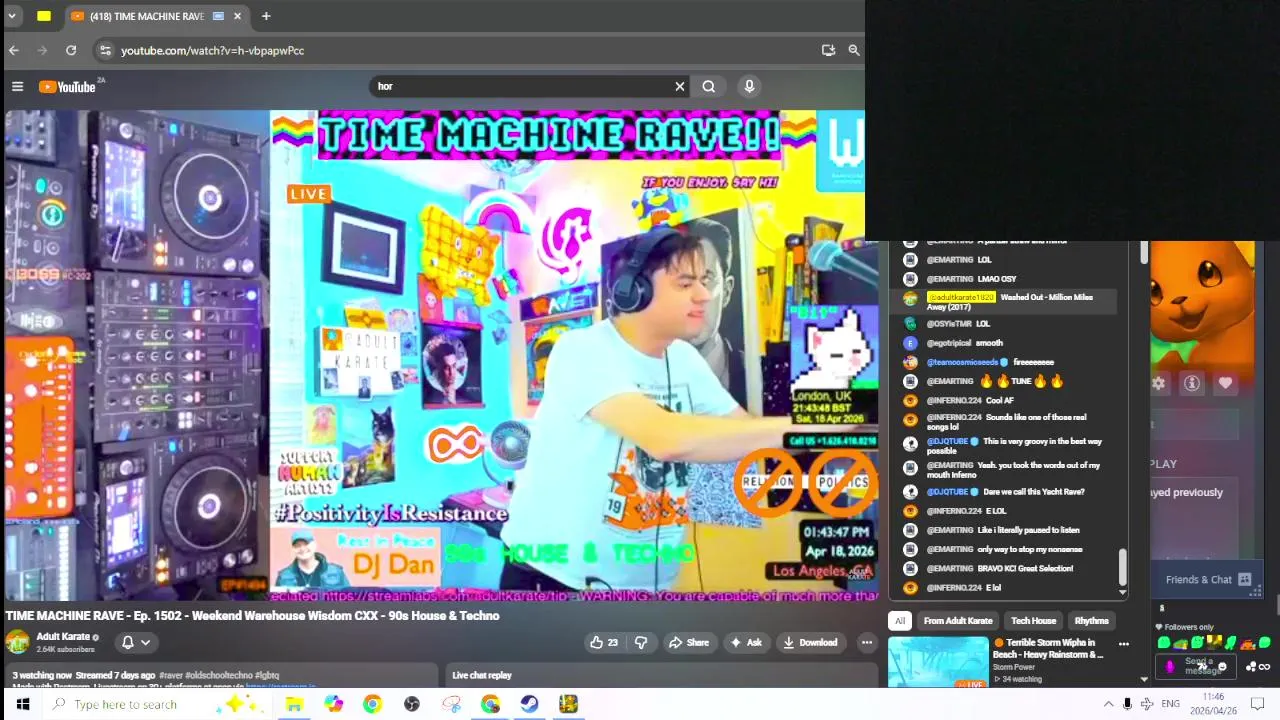Run search with the magnifier button

pyautogui.click(x=709, y=86)
